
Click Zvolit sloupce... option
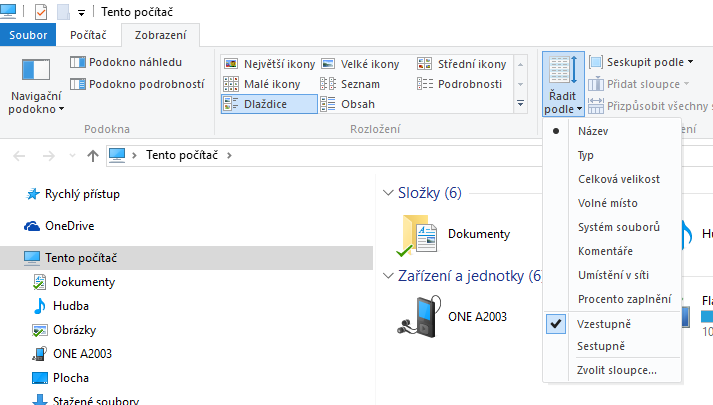(617, 370)
